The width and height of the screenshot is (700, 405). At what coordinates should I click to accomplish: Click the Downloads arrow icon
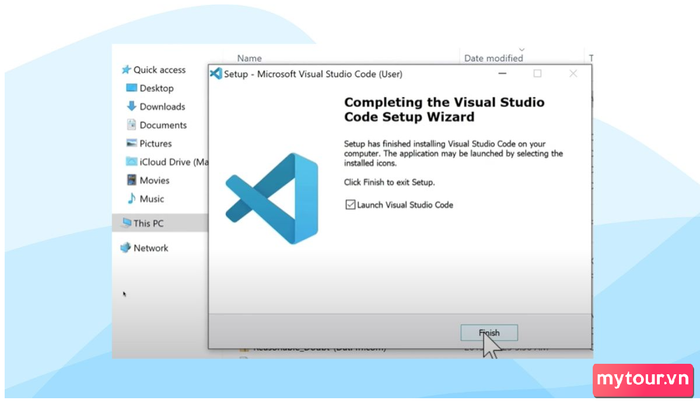pos(131,106)
